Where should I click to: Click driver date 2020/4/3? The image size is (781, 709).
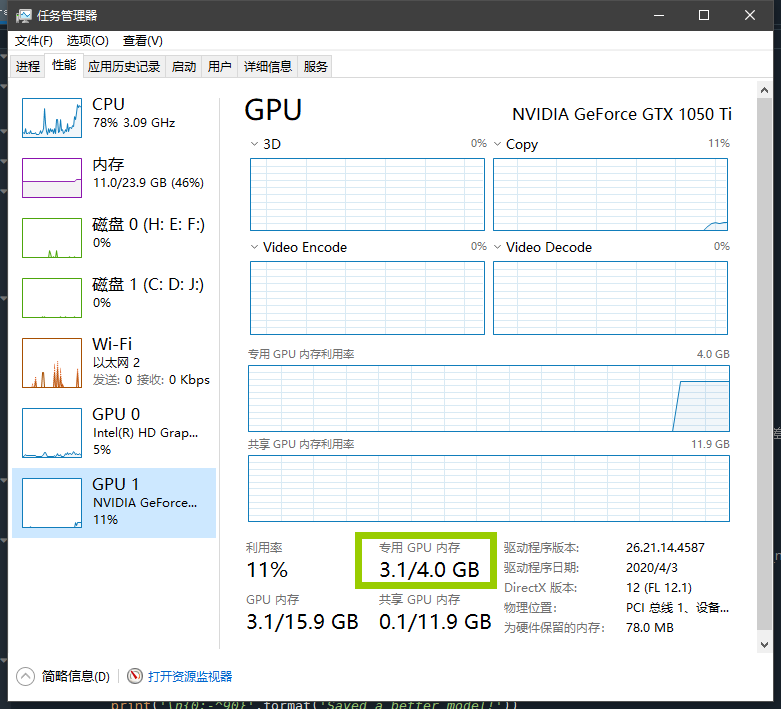651,567
